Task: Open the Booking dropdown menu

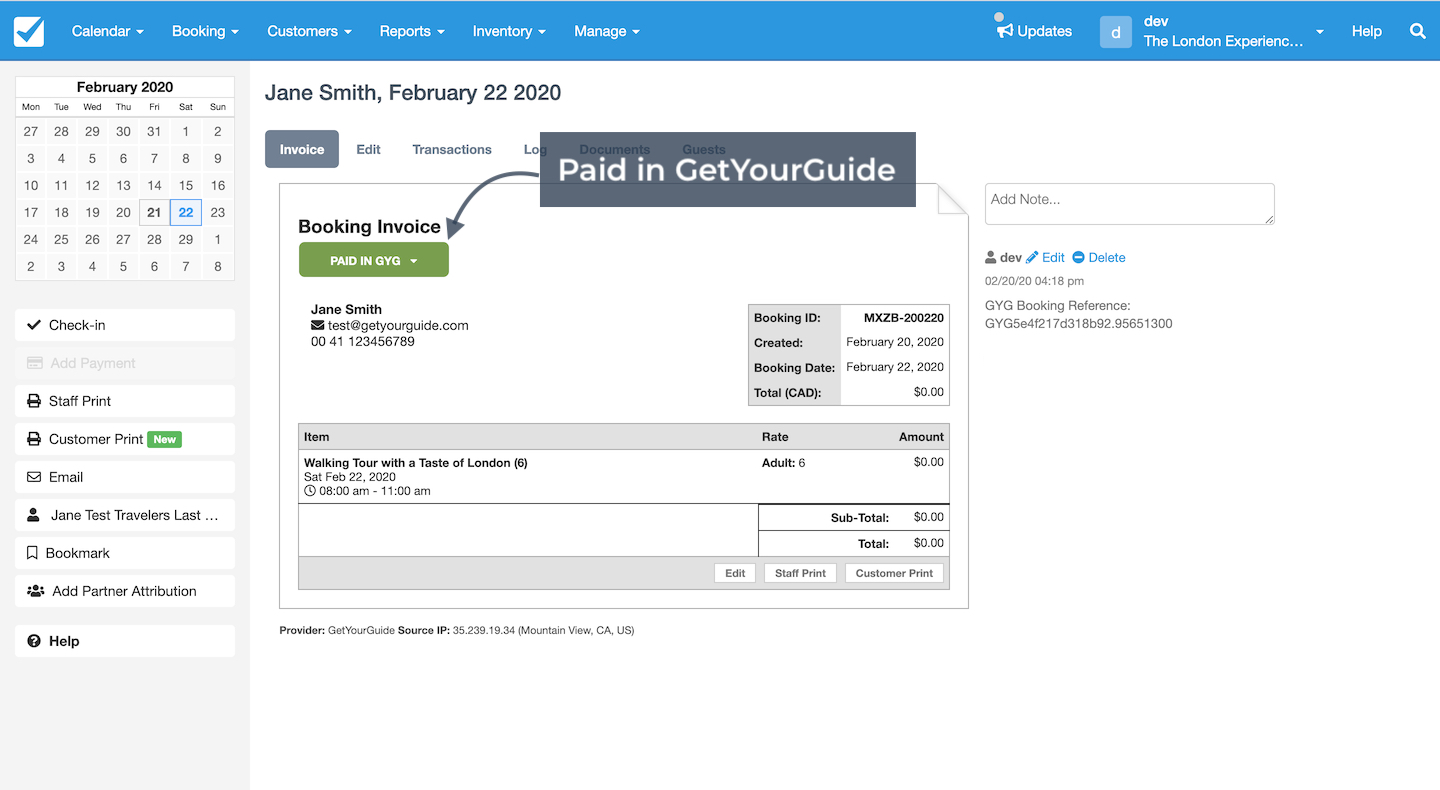Action: click(205, 31)
